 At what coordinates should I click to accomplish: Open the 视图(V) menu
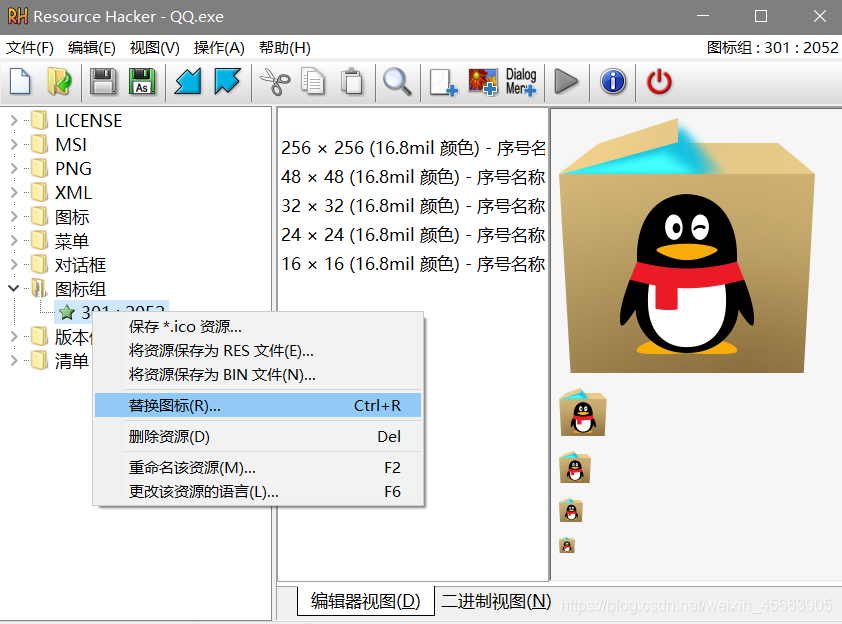click(155, 48)
